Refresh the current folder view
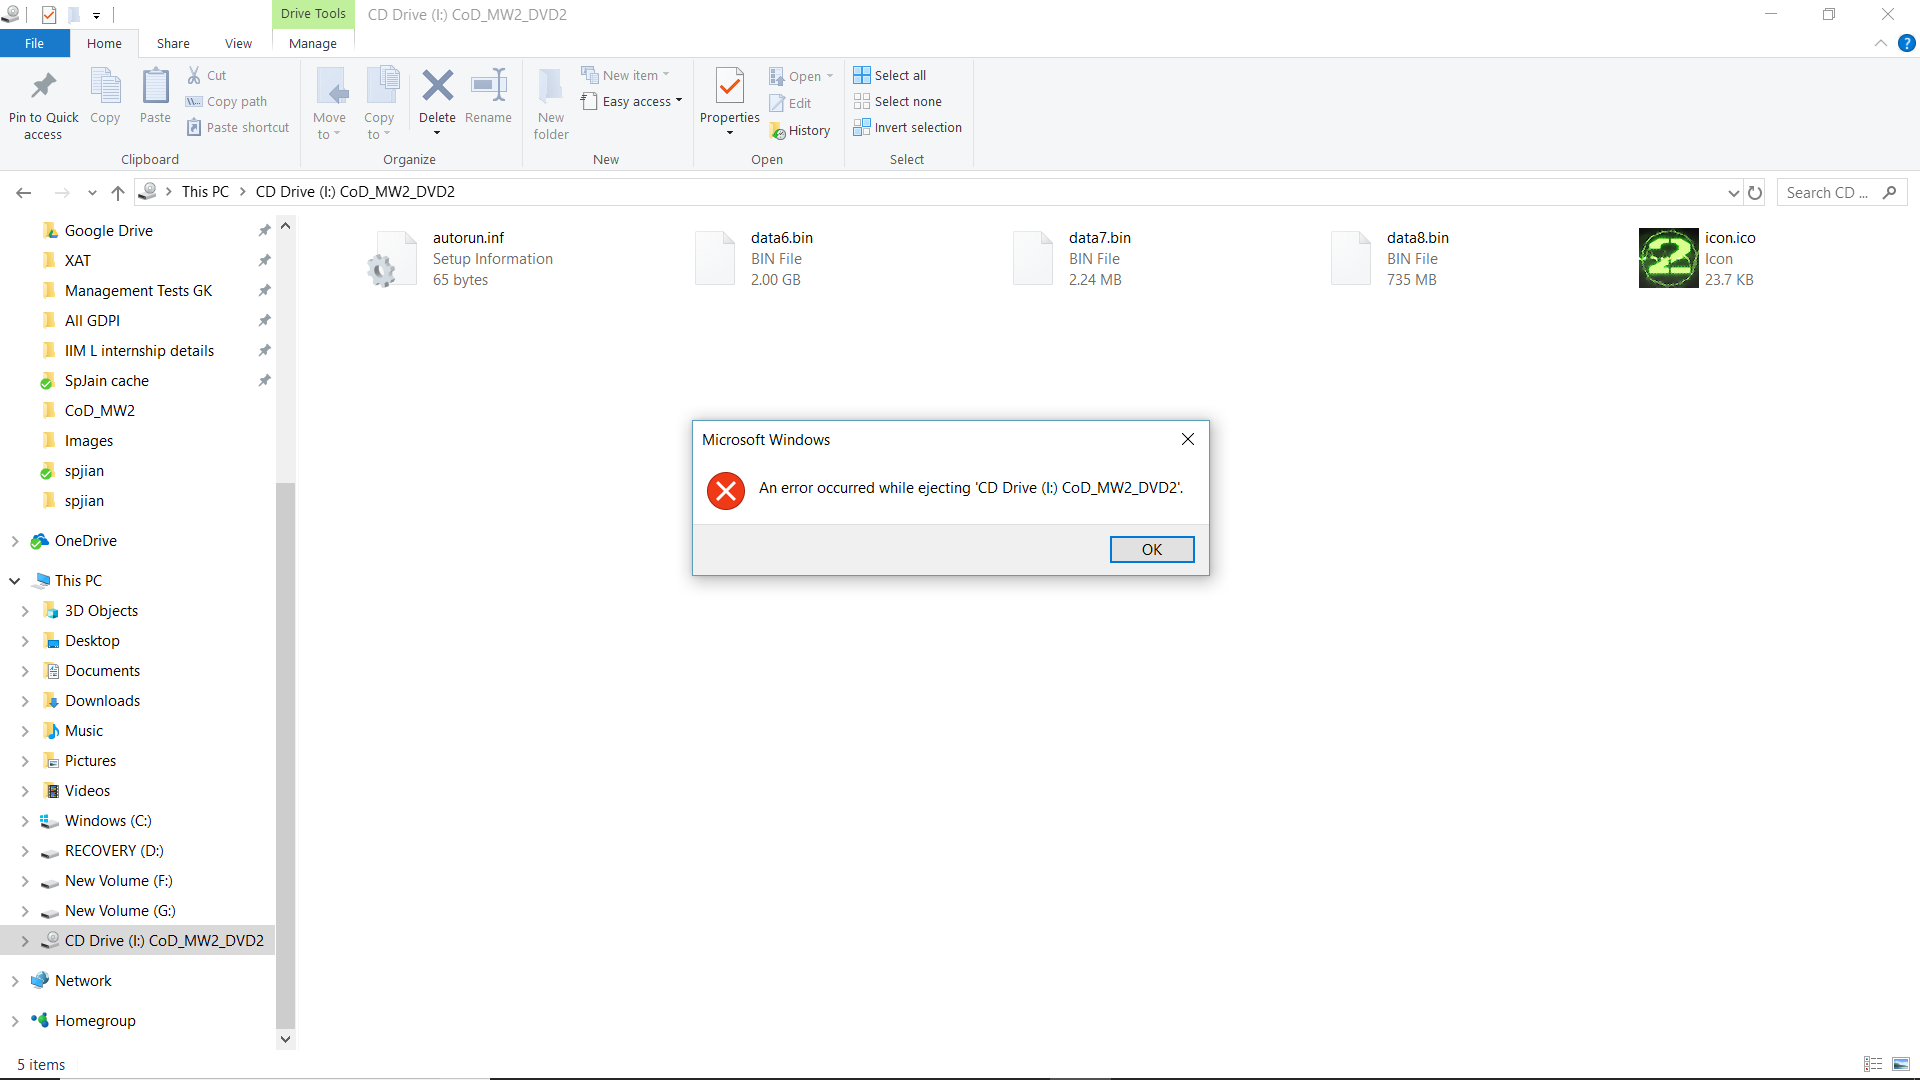1920x1080 pixels. point(1755,192)
